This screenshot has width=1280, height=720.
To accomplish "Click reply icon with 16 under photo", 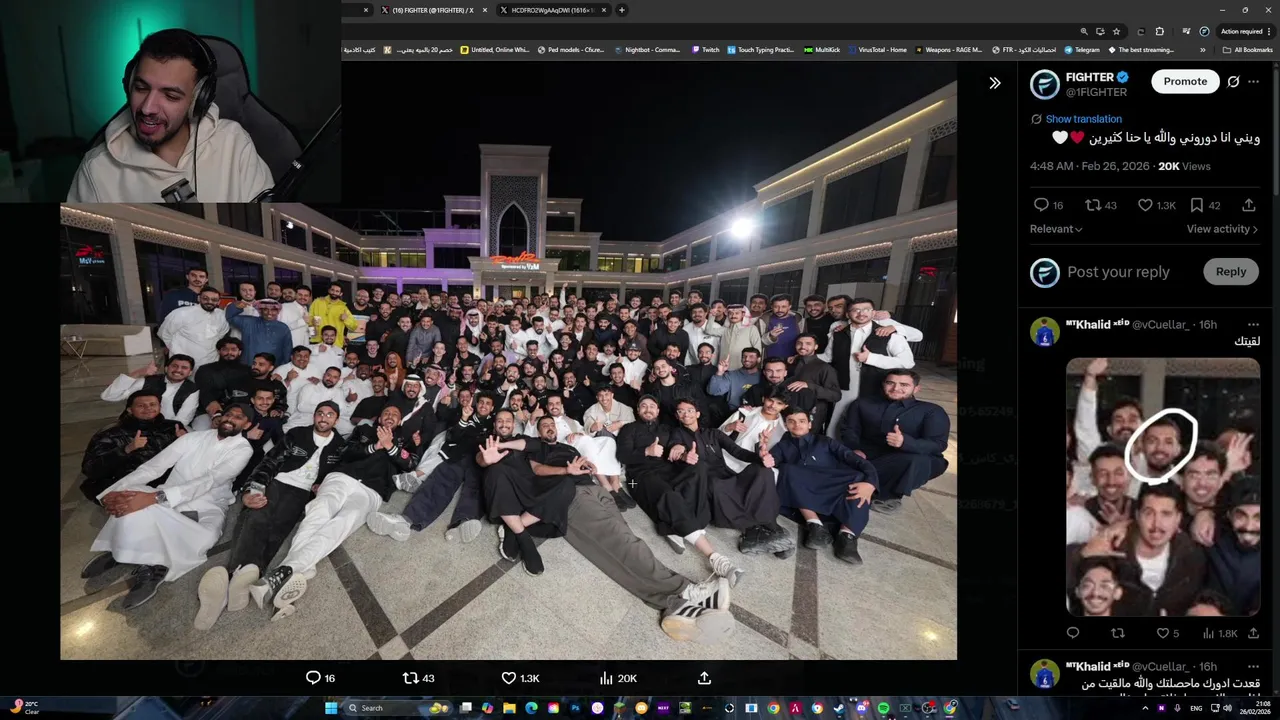I will 320,678.
